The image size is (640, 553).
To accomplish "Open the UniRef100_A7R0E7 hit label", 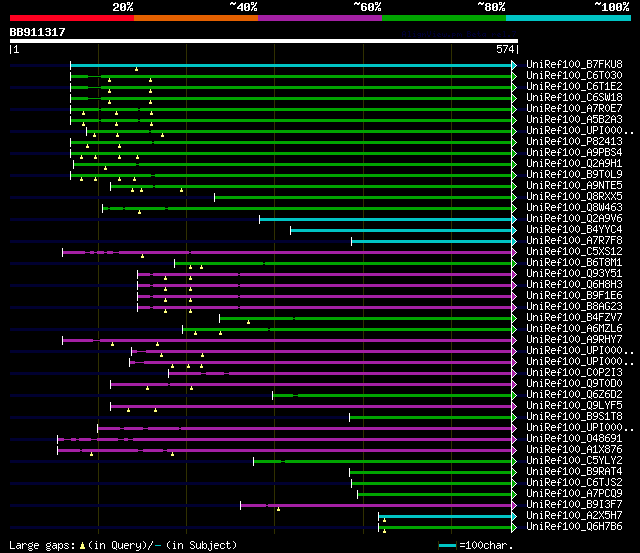I will click(x=574, y=109).
